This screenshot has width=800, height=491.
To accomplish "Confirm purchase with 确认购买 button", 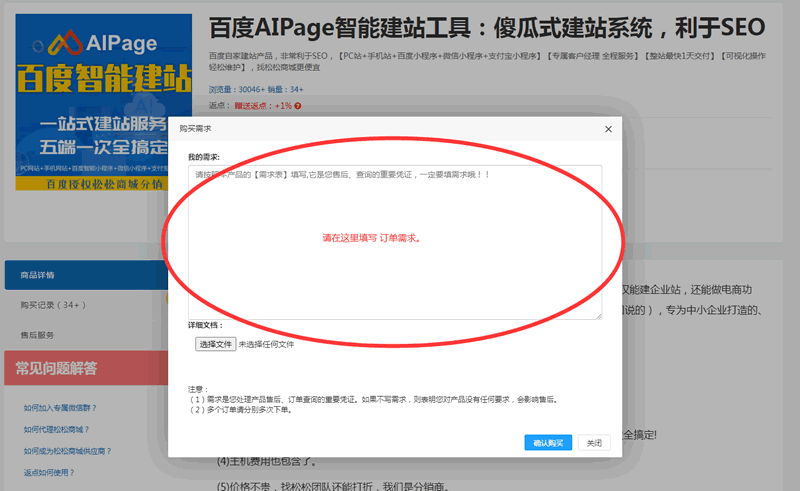I will click(x=548, y=443).
